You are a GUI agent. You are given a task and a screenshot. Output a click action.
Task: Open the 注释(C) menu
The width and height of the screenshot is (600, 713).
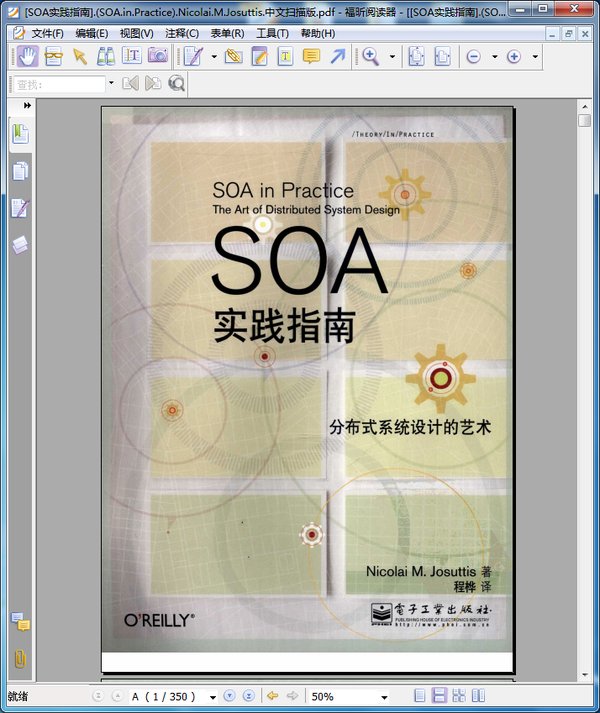[x=182, y=33]
